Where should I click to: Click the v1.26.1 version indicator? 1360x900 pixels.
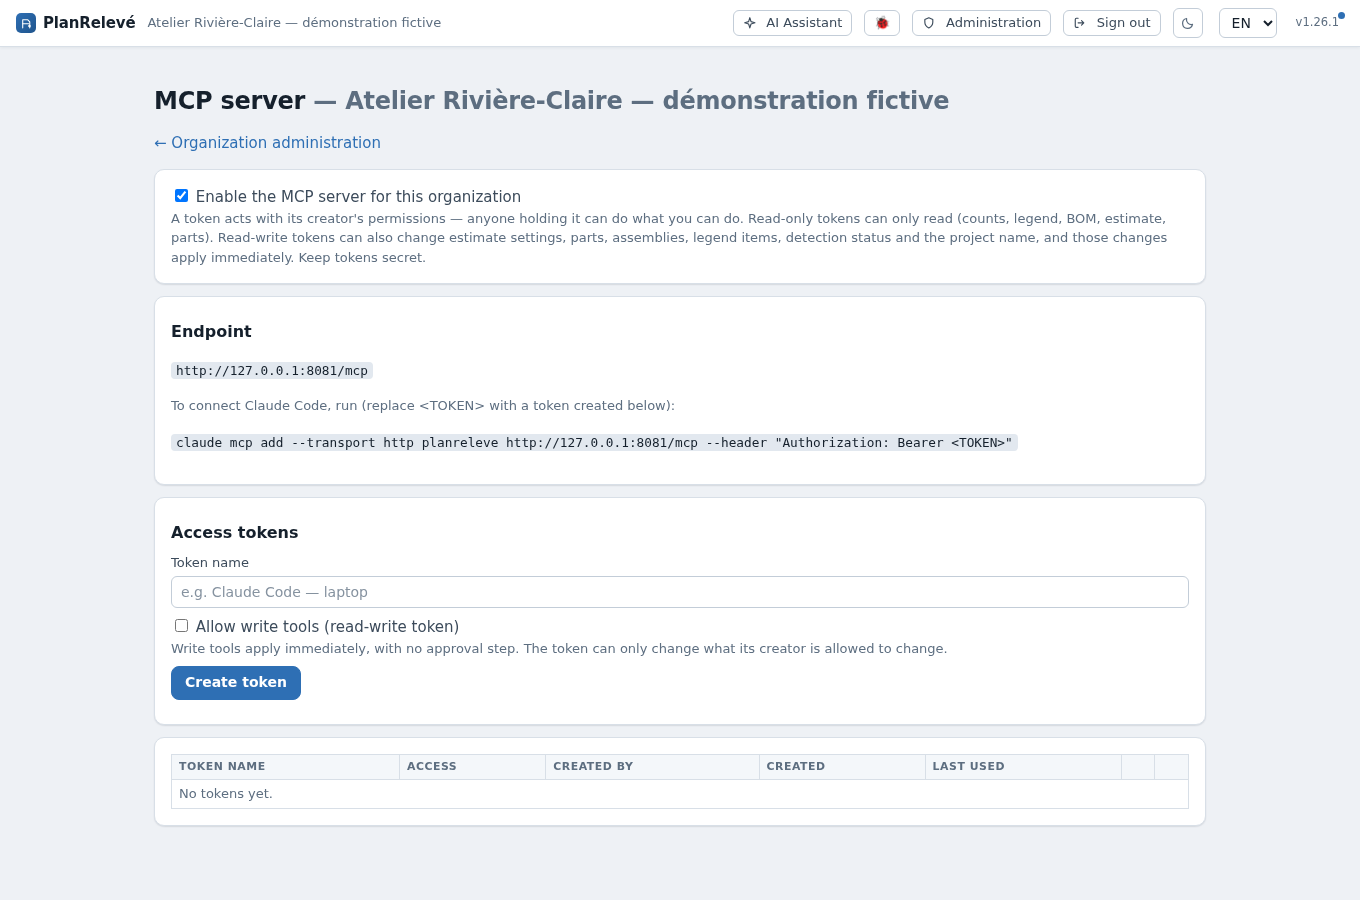[x=1317, y=22]
